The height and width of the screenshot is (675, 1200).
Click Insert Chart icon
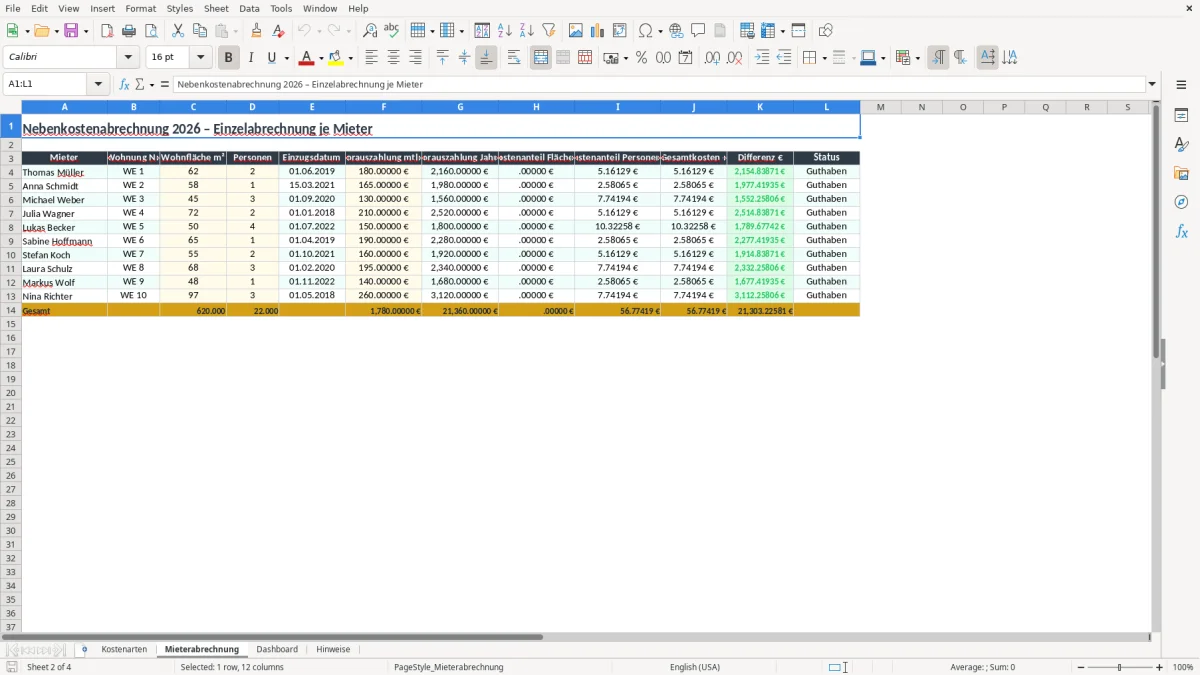tap(598, 31)
